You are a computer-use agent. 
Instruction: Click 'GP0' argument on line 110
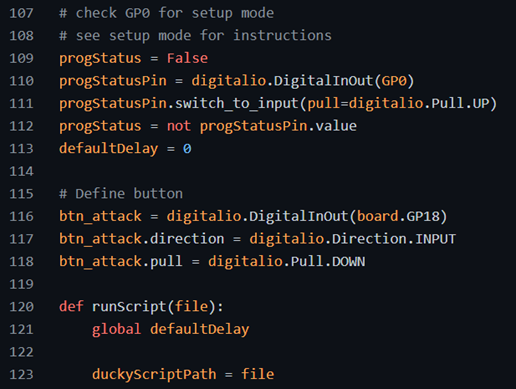pos(394,81)
